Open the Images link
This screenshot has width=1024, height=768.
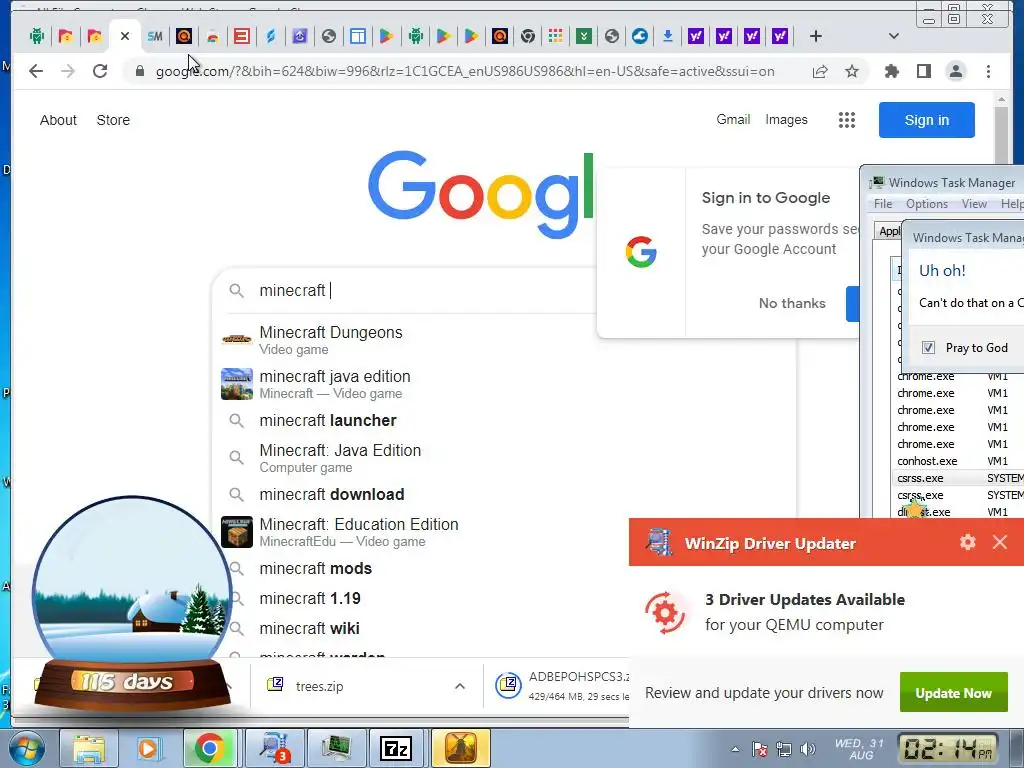[786, 120]
